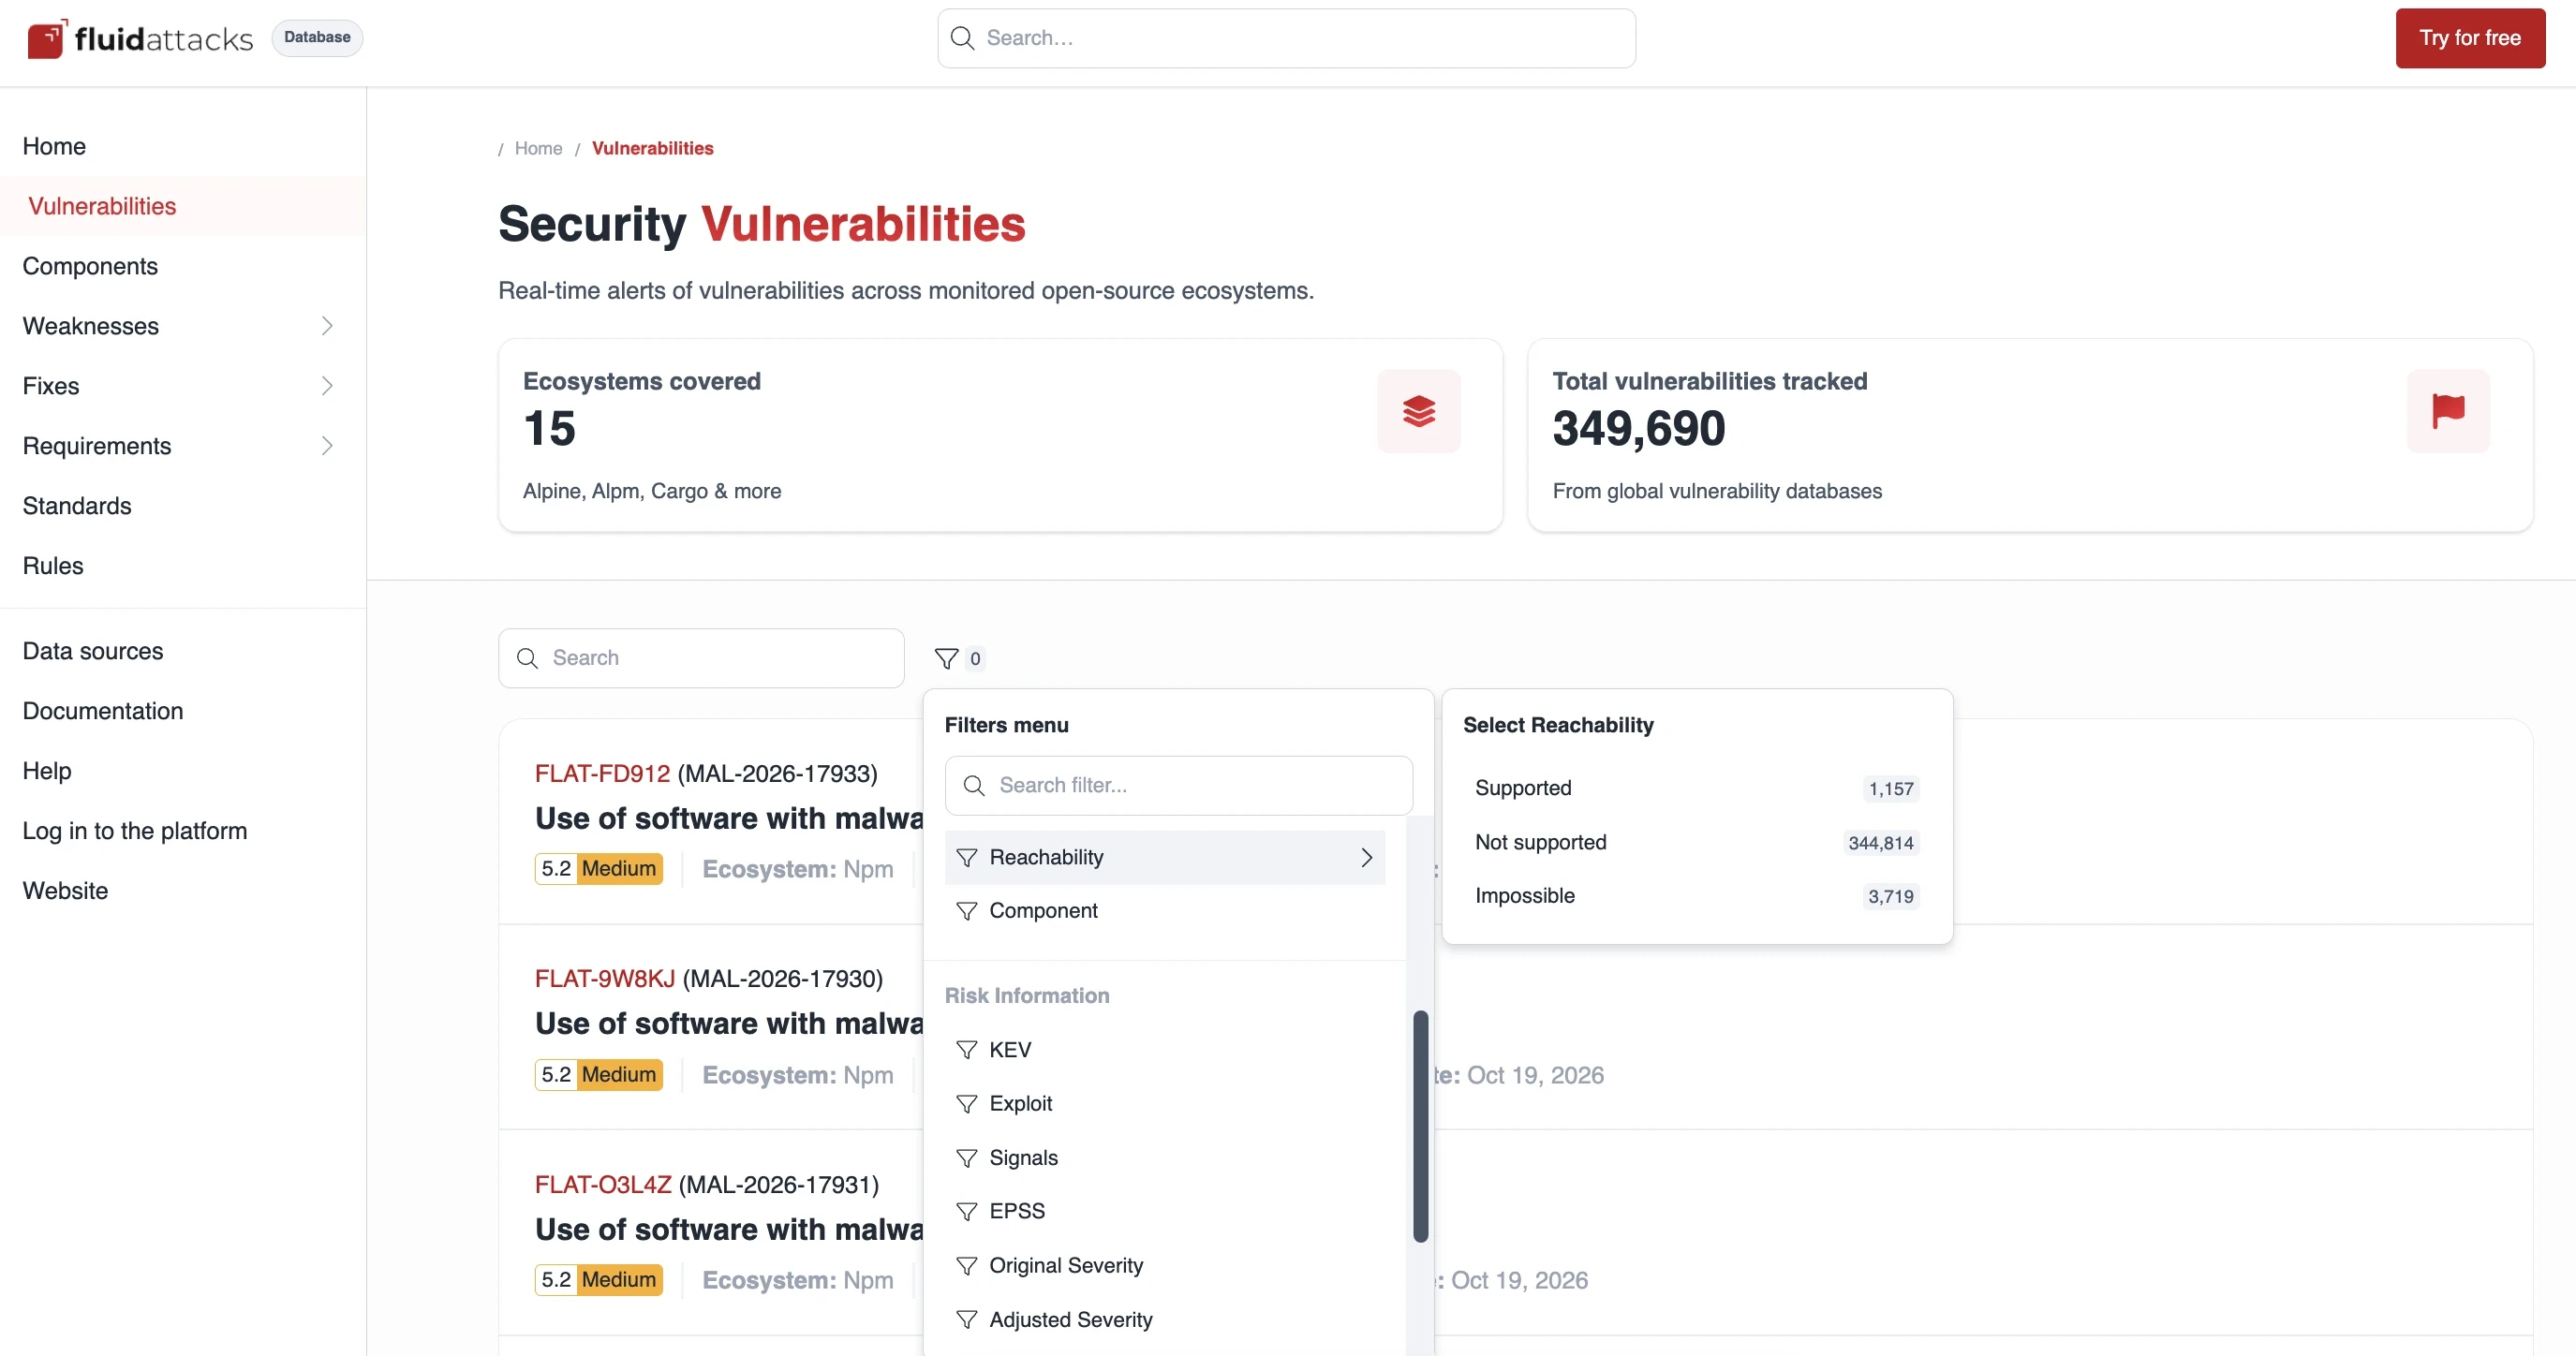Choose the KEV filter entry
The height and width of the screenshot is (1356, 2576).
click(1164, 1050)
